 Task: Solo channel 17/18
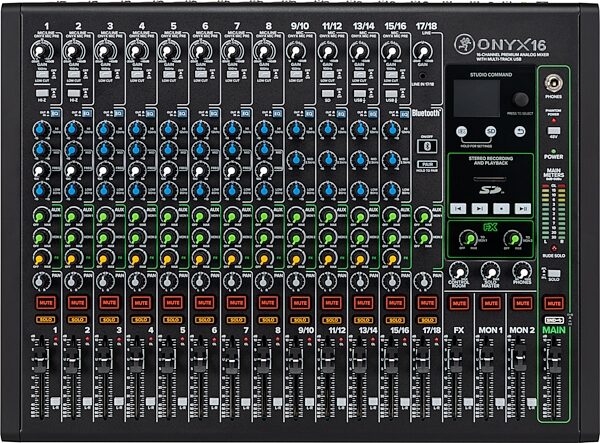click(x=427, y=319)
